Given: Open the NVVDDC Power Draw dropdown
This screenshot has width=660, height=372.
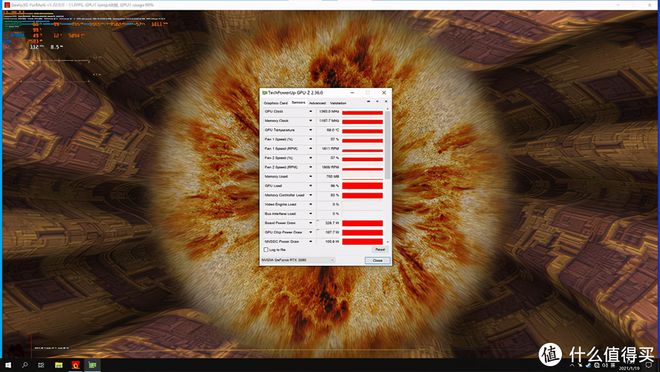Looking at the screenshot, I should (x=311, y=241).
